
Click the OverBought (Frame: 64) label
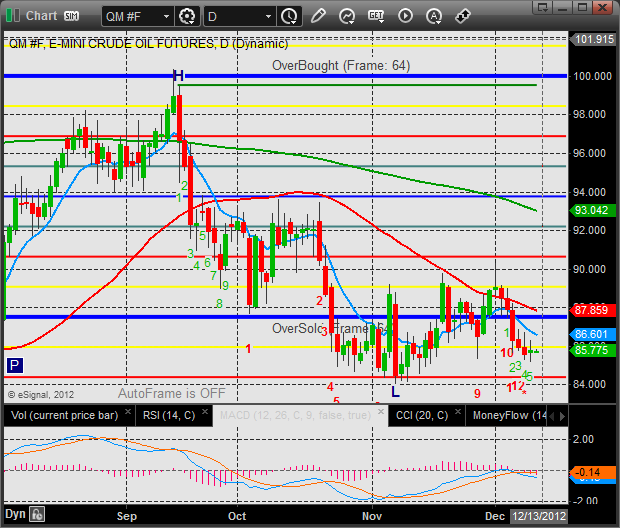(341, 65)
